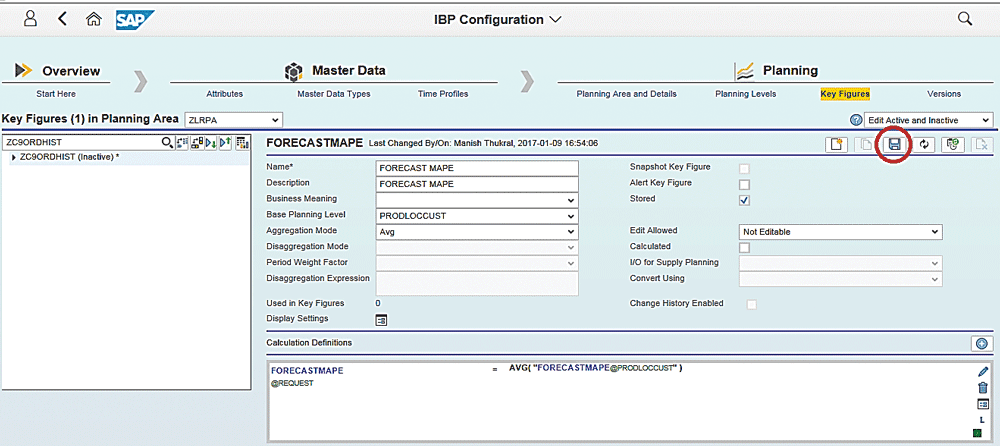This screenshot has width=1000, height=446.
Task: Open the ZLRPA planning area dropdown
Action: click(x=233, y=119)
